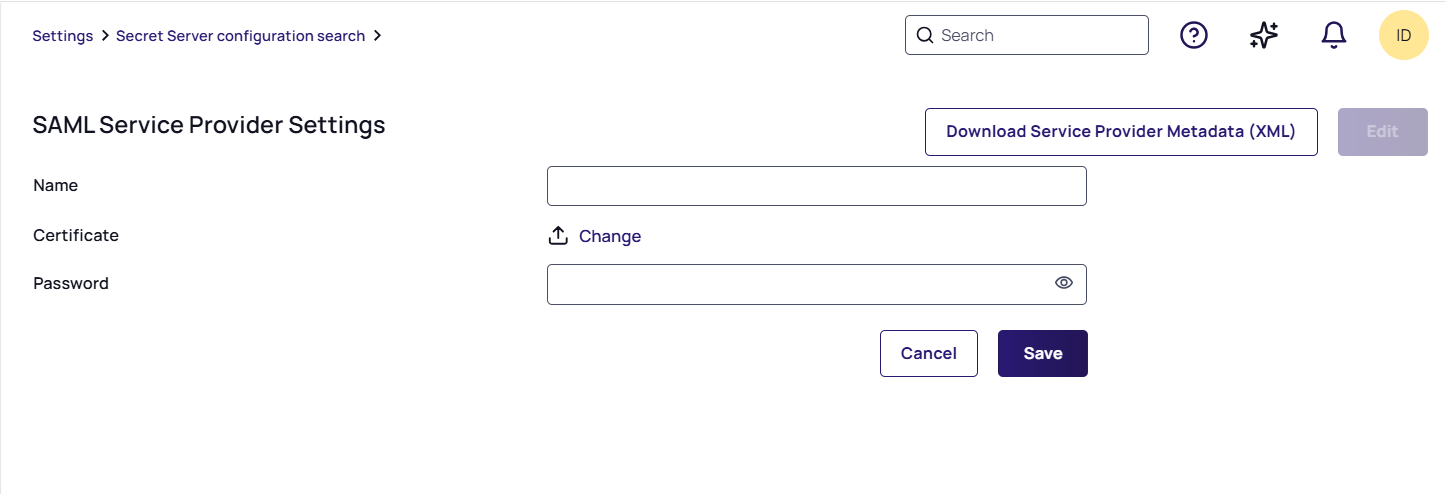Open the help question mark icon
The height and width of the screenshot is (494, 1446).
click(1194, 35)
